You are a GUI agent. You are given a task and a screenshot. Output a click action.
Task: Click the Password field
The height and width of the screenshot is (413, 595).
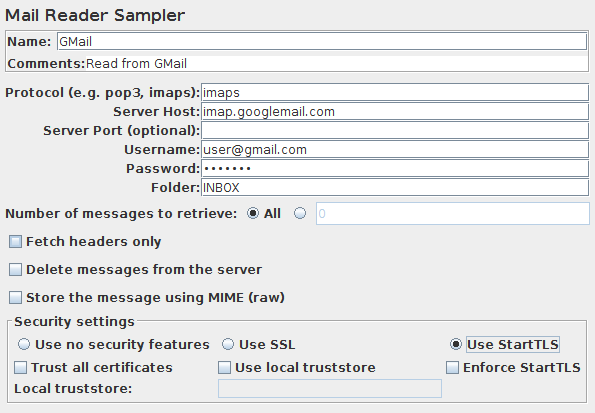[395, 169]
